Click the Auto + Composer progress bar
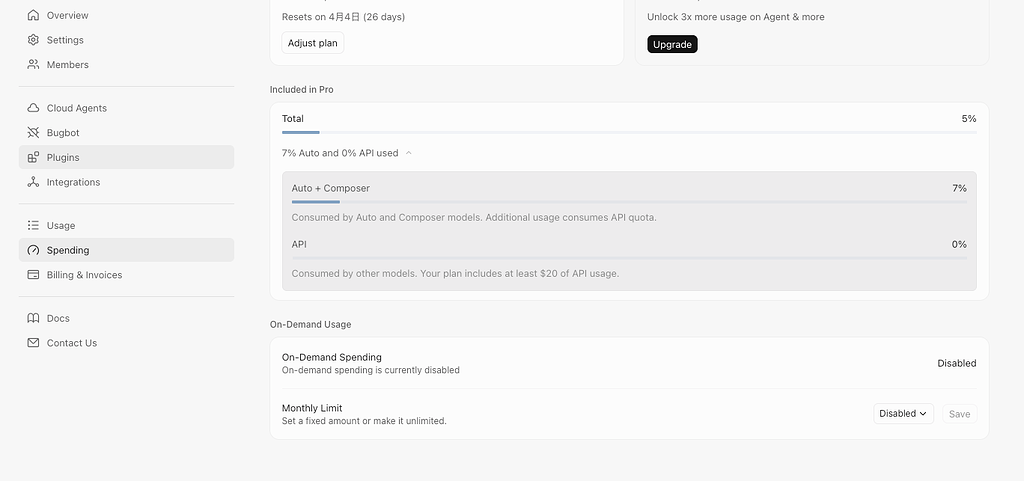Screen dimensions: 1024x481 [x=629, y=202]
